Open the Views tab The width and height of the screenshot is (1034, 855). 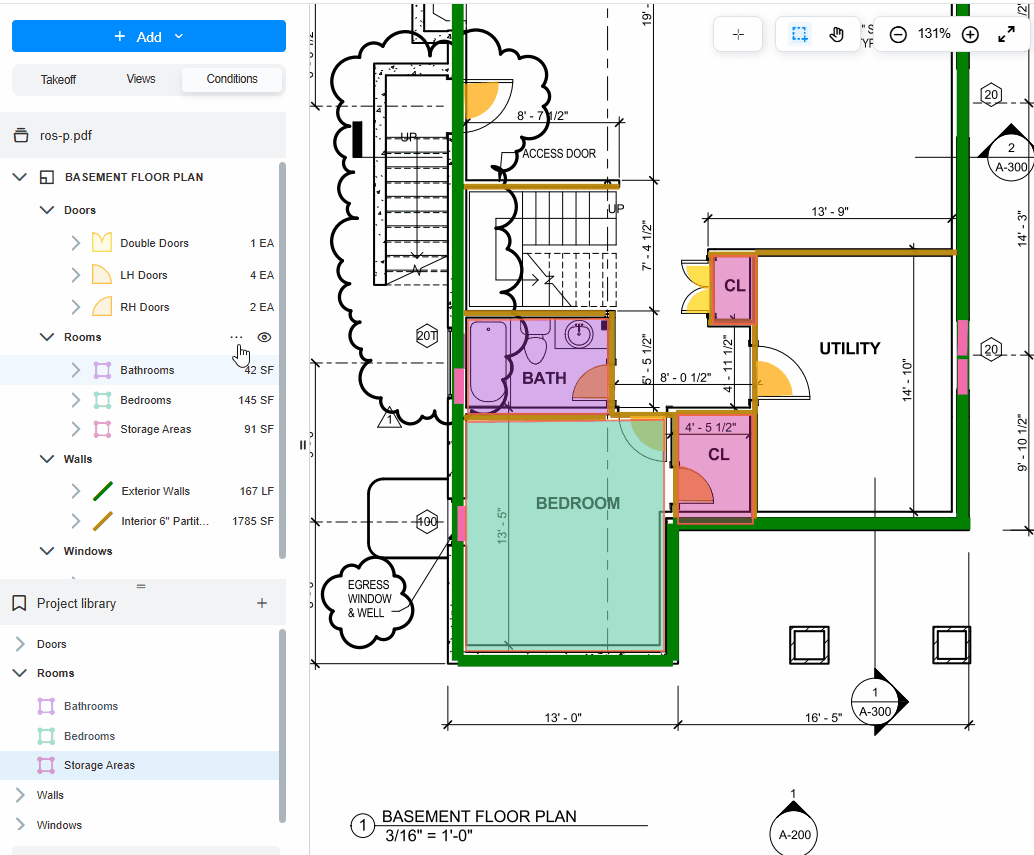coord(140,79)
